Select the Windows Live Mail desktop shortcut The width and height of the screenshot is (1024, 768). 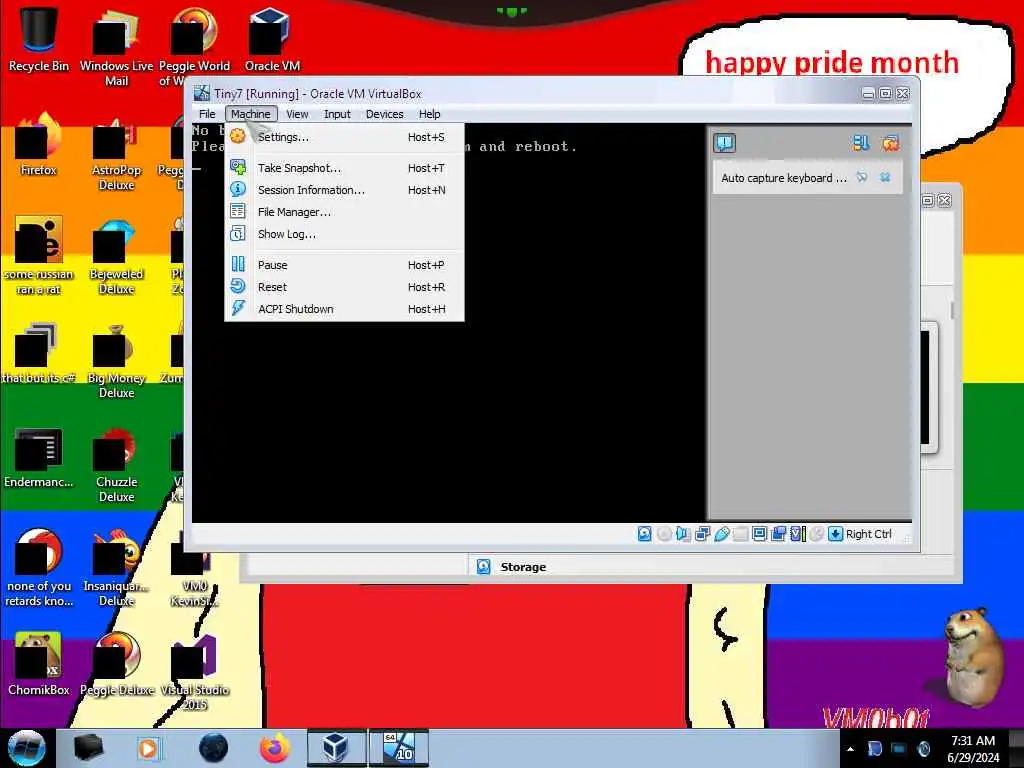click(116, 47)
